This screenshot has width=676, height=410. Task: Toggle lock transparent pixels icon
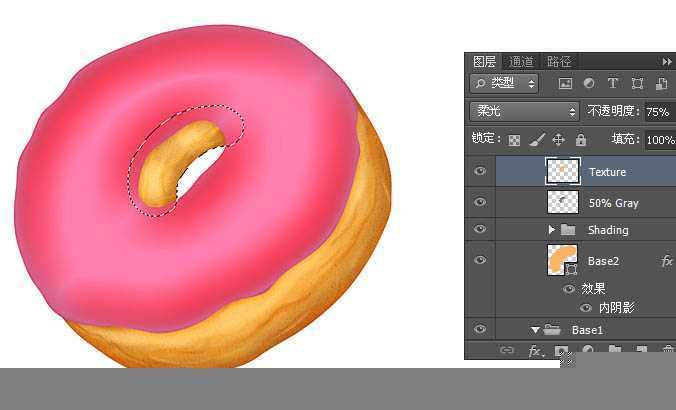[x=514, y=140]
